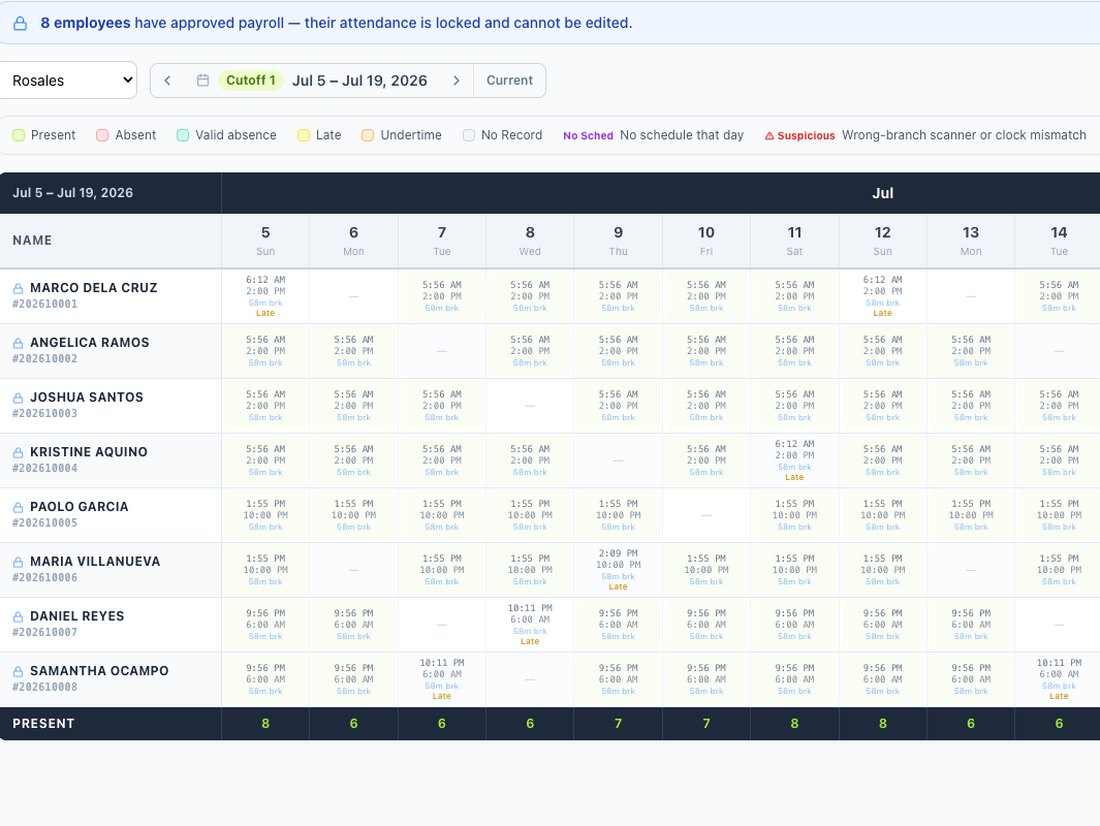The width and height of the screenshot is (1100, 826).
Task: Click the PRESENT footer row label
Action: (x=43, y=724)
